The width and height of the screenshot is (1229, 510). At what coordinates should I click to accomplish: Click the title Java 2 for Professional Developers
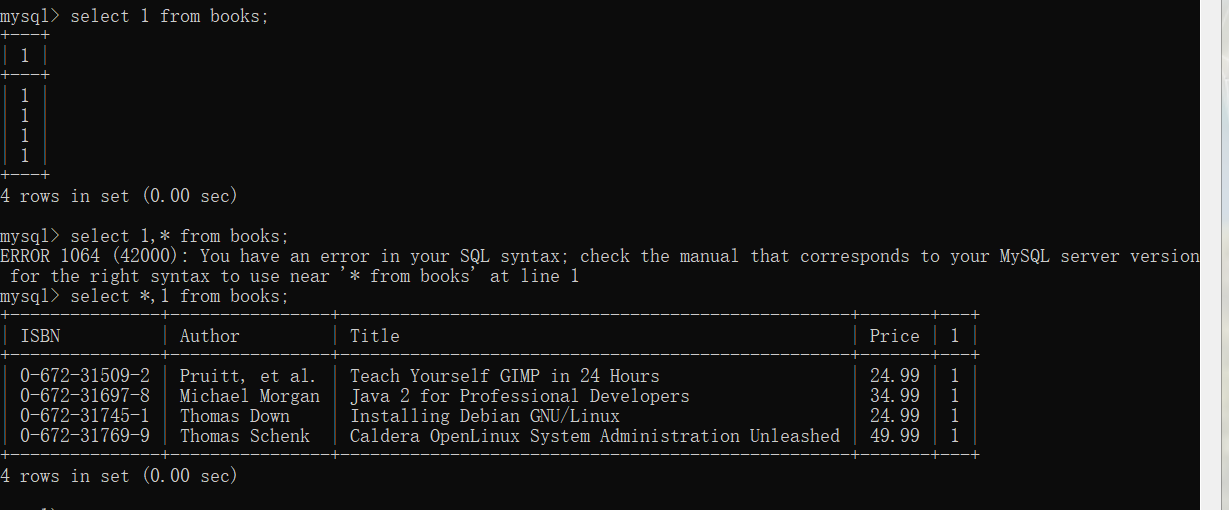point(519,396)
